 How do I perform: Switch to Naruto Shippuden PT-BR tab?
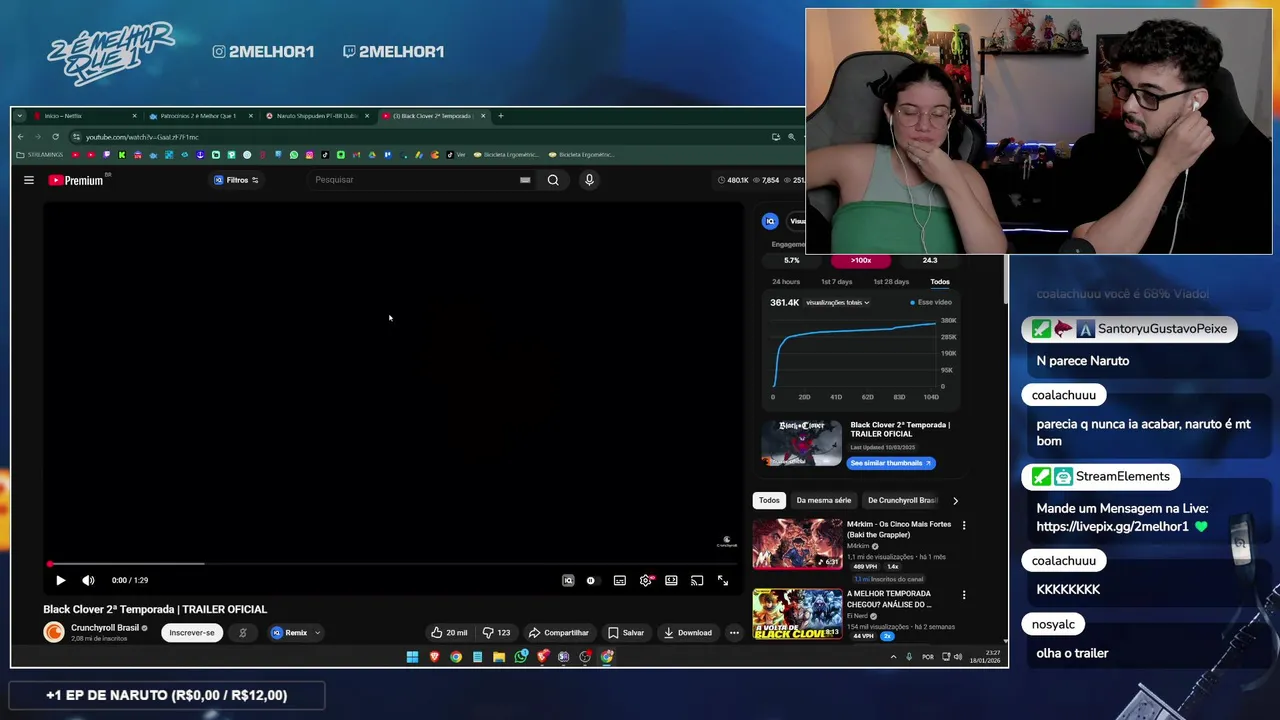(x=316, y=116)
